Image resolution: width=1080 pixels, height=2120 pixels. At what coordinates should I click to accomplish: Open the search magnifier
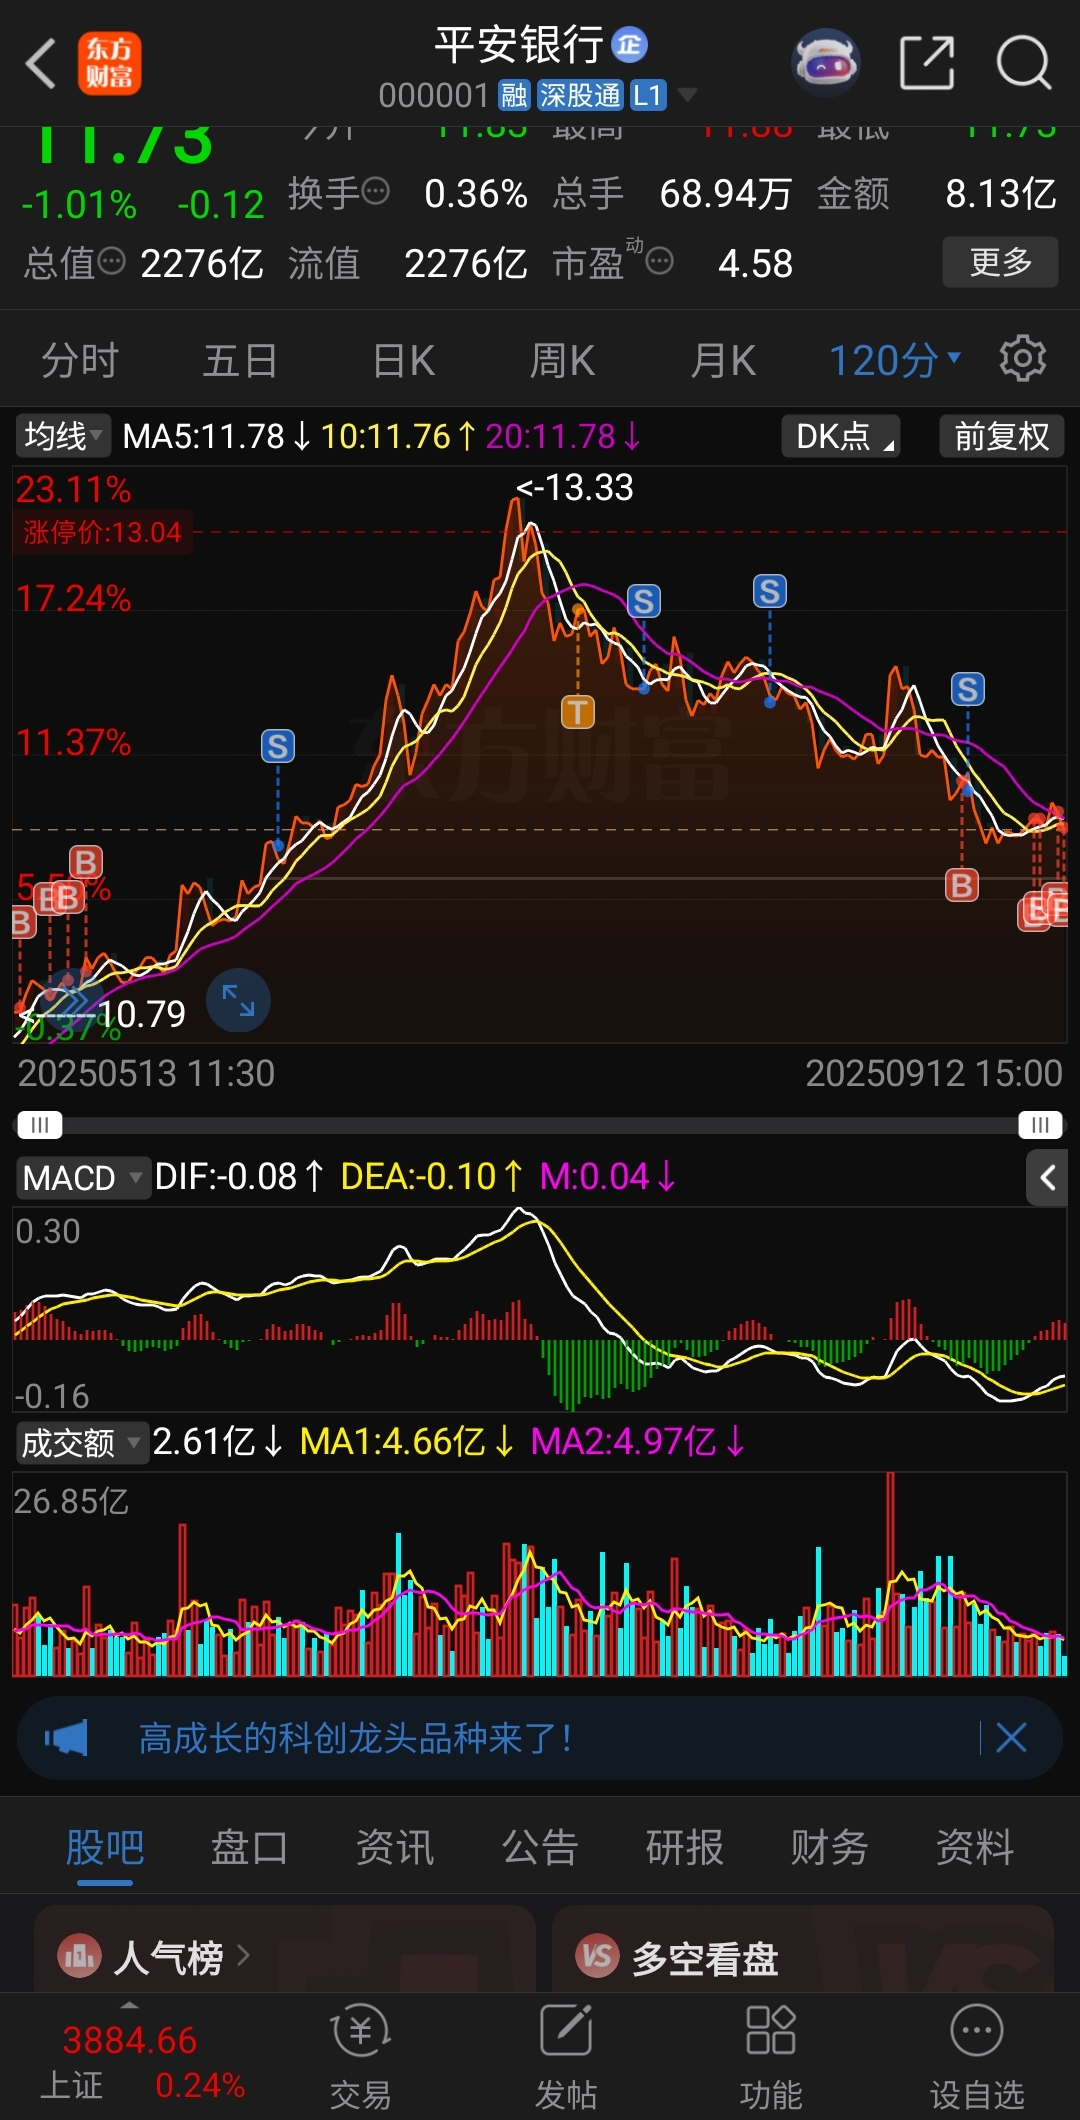click(1024, 63)
